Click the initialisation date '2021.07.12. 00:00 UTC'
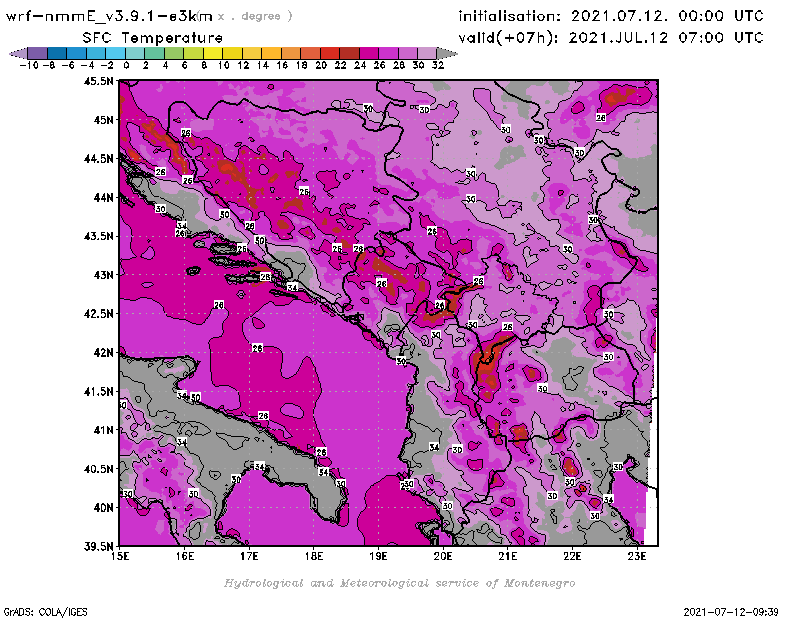The width and height of the screenshot is (800, 618). (667, 16)
